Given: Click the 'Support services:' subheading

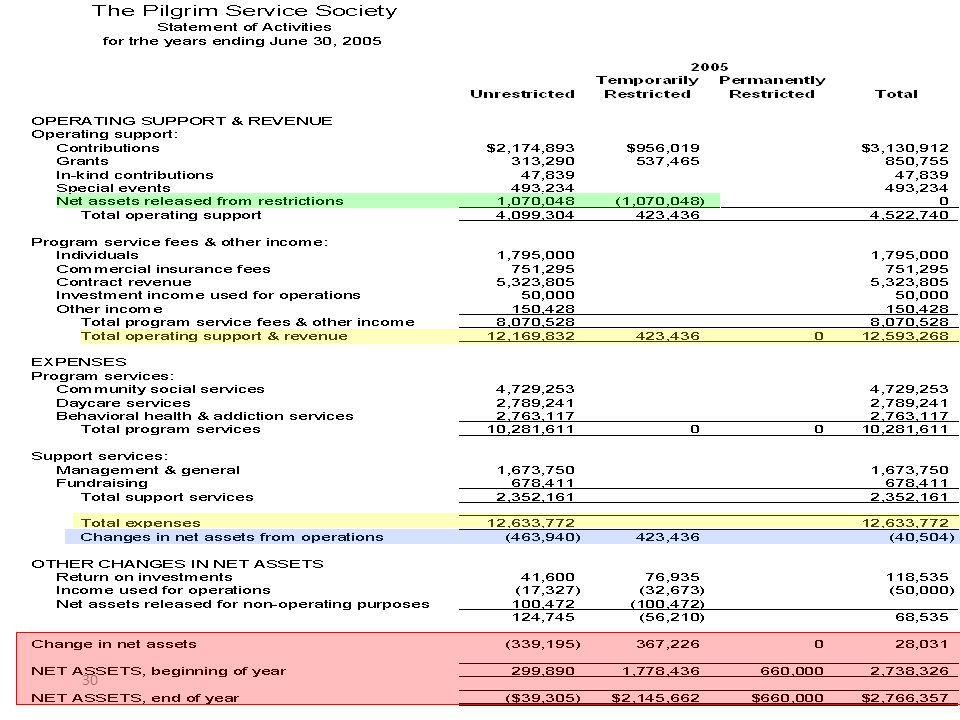Looking at the screenshot, I should (100, 456).
